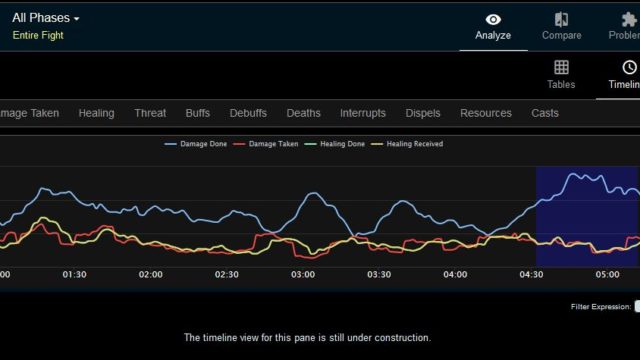Switch to the Tables grid icon
Screen dimensions: 640x360
pyautogui.click(x=561, y=67)
